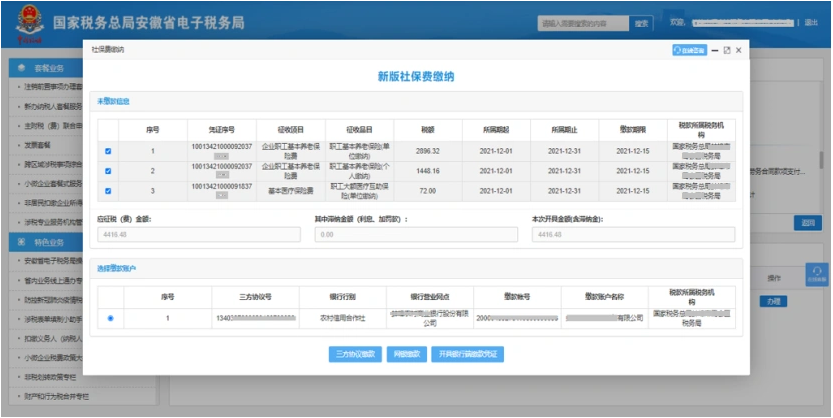Click the 税额 cell showing 72.00
Viewport: 833px width, 418px height.
428,191
